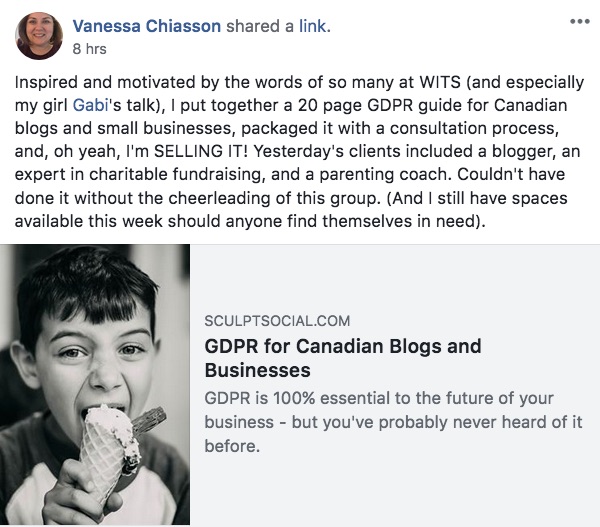Open the boy eating ice cream thumbnail
This screenshot has width=600, height=527.
[x=95, y=385]
